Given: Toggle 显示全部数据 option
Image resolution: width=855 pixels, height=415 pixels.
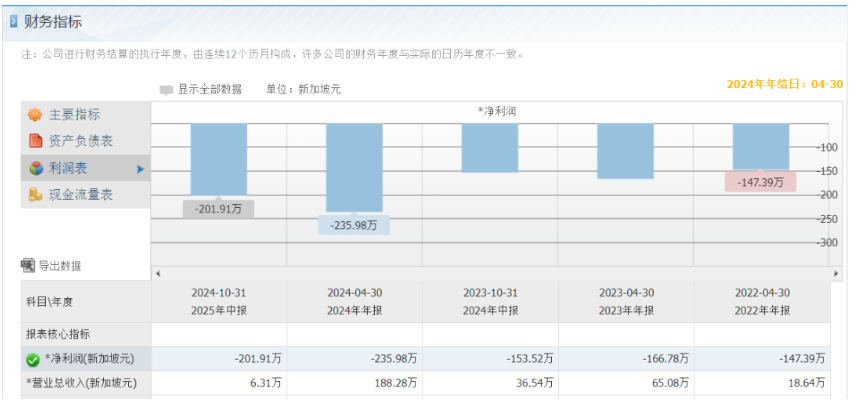Looking at the screenshot, I should 209,89.
